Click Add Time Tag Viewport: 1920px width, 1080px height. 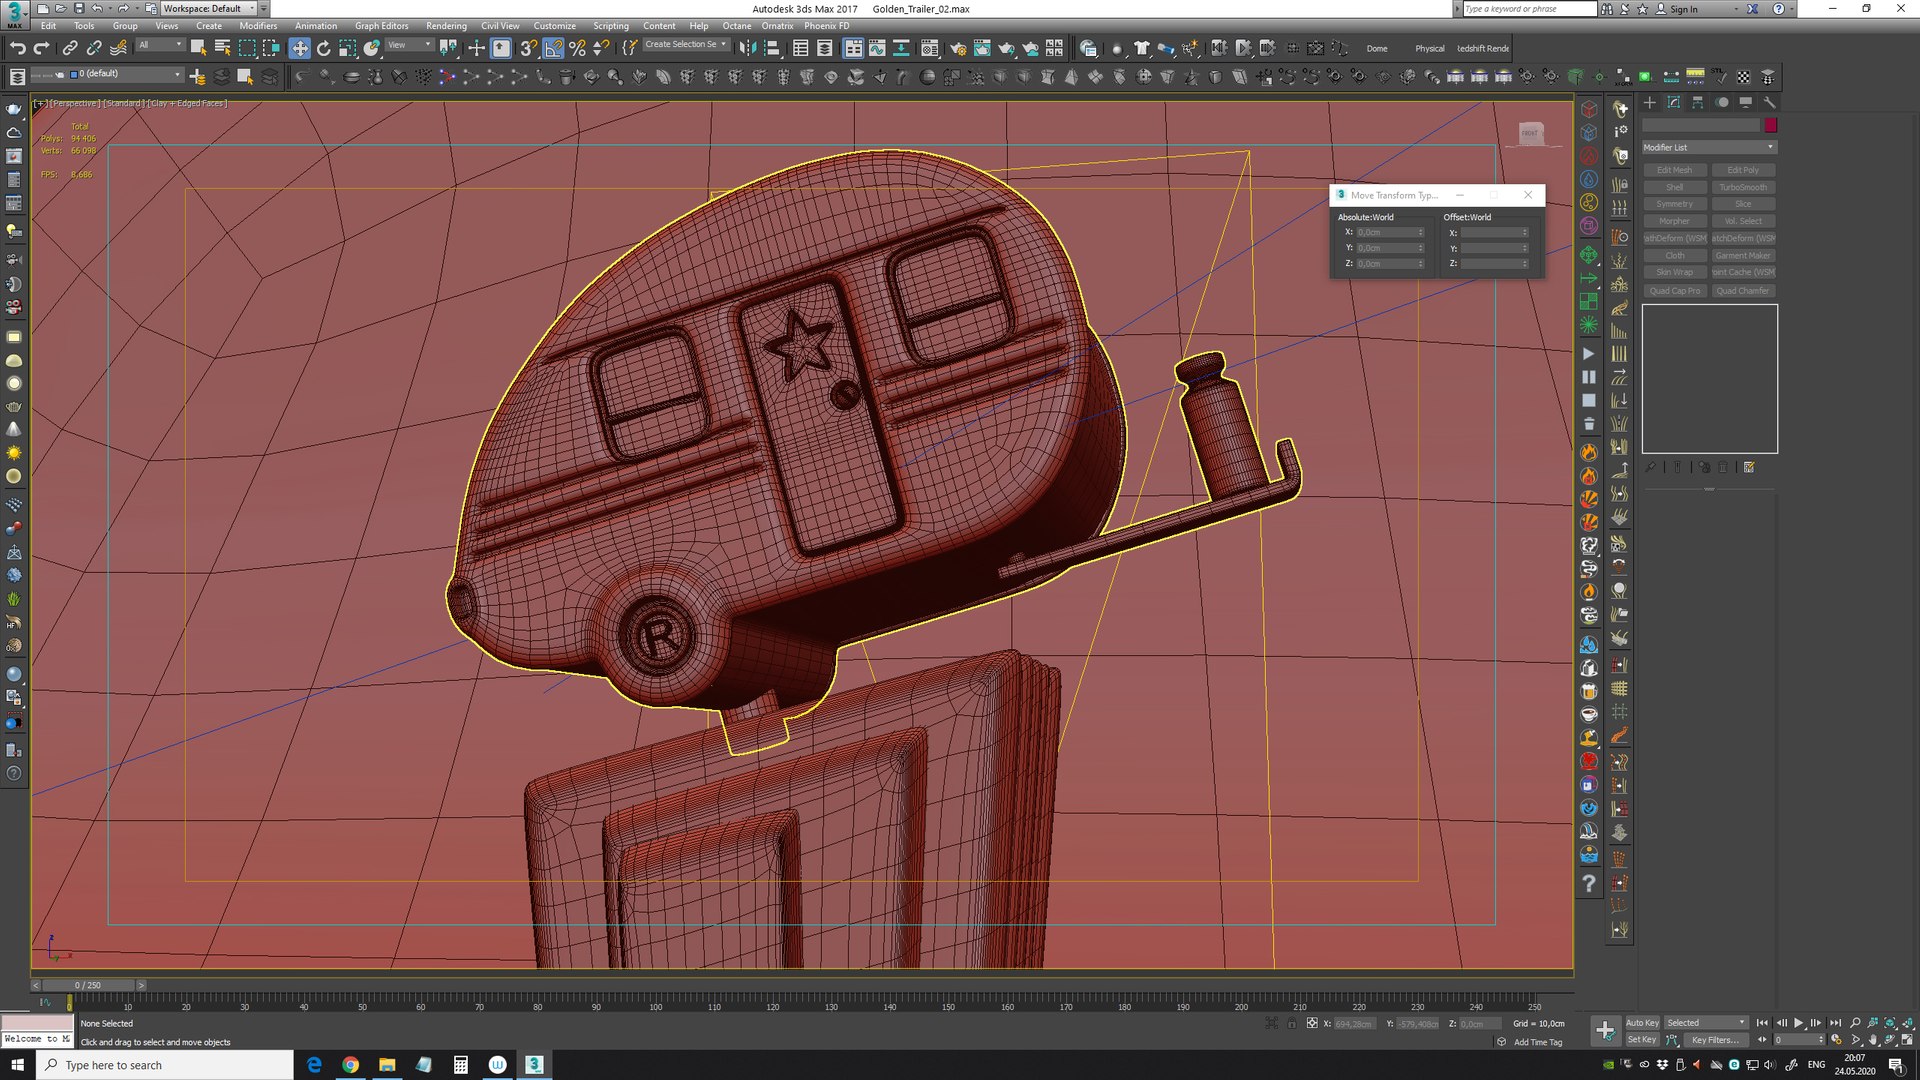1537,1042
